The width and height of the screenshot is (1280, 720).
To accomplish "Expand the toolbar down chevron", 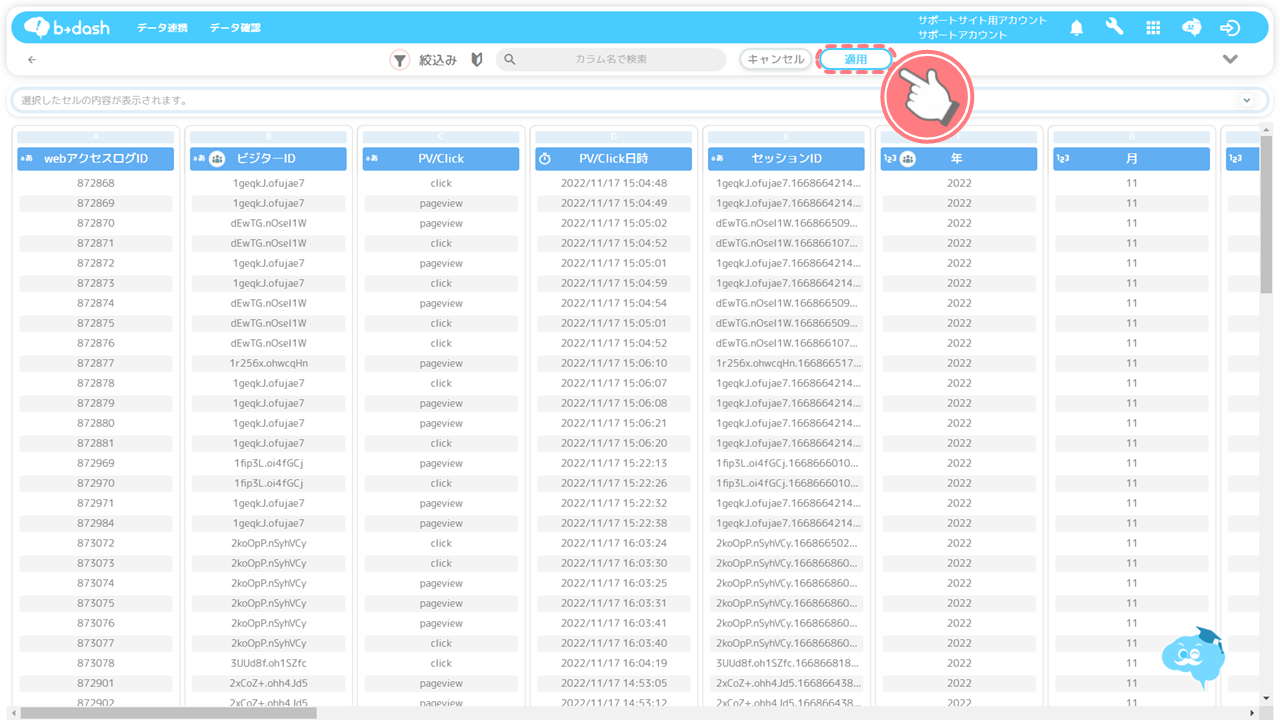I will click(1230, 59).
